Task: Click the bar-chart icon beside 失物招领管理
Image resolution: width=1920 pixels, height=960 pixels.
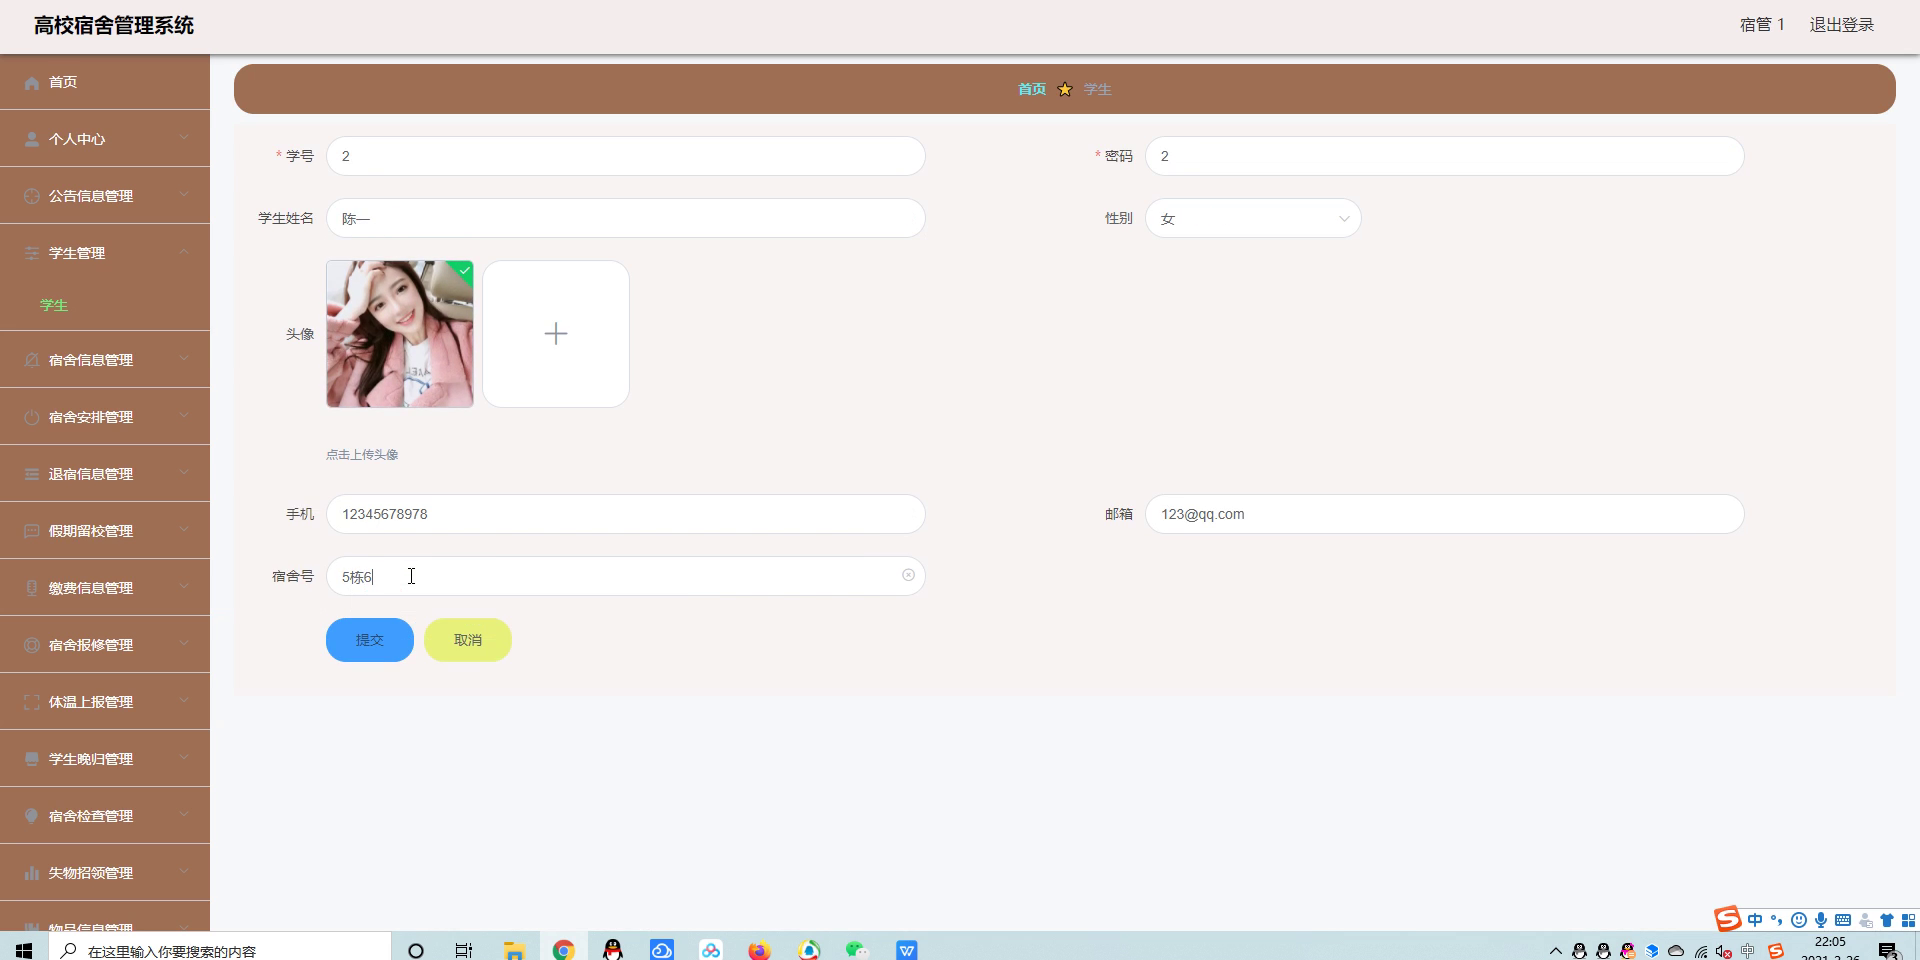Action: click(32, 874)
